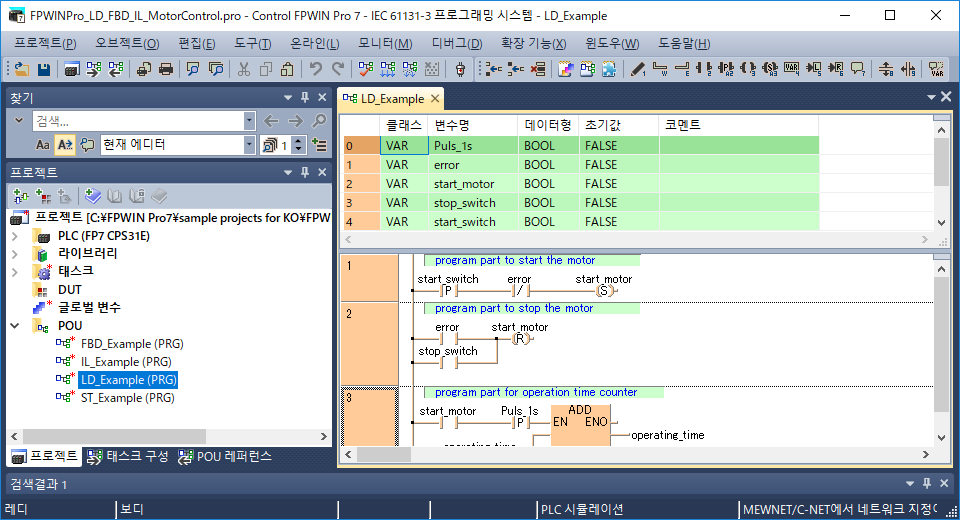This screenshot has height=520, width=960.
Task: Click the cut scissors icon
Action: click(x=244, y=69)
